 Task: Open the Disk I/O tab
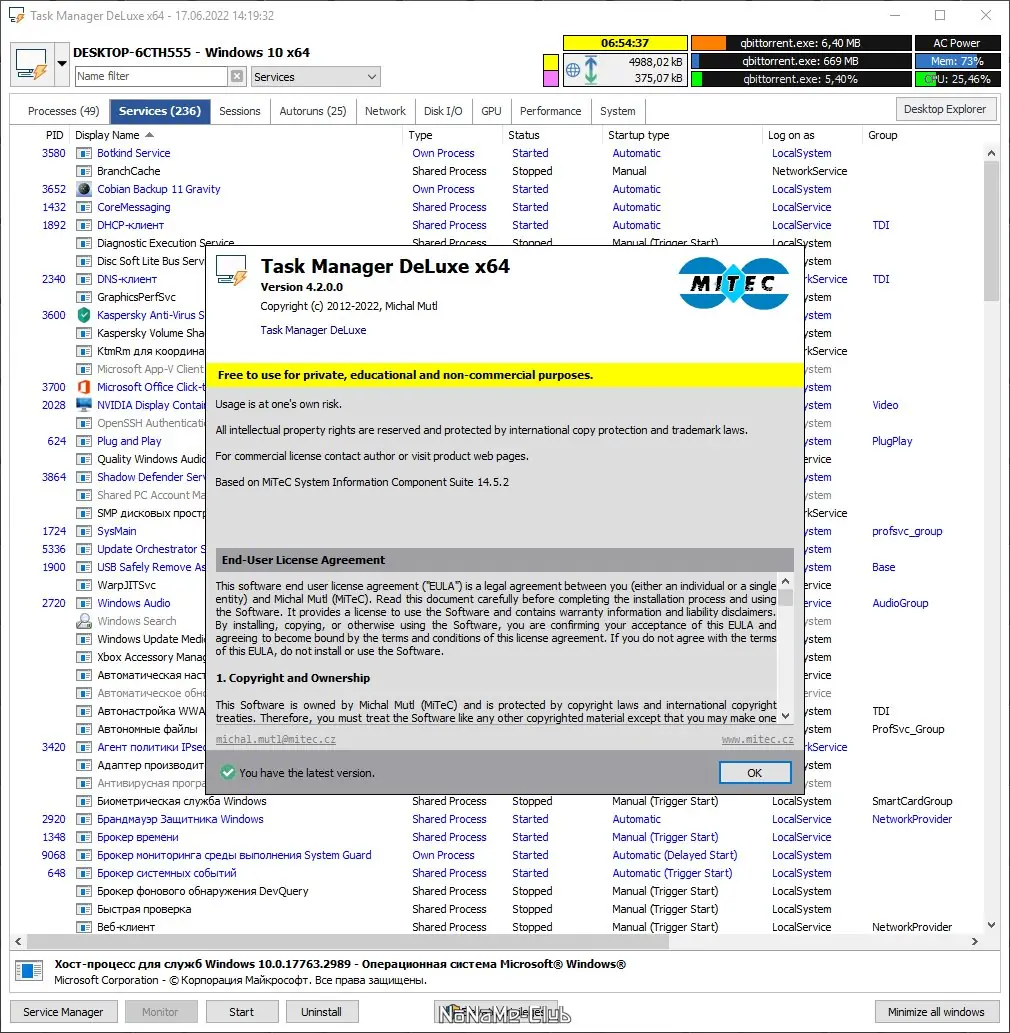coord(443,111)
